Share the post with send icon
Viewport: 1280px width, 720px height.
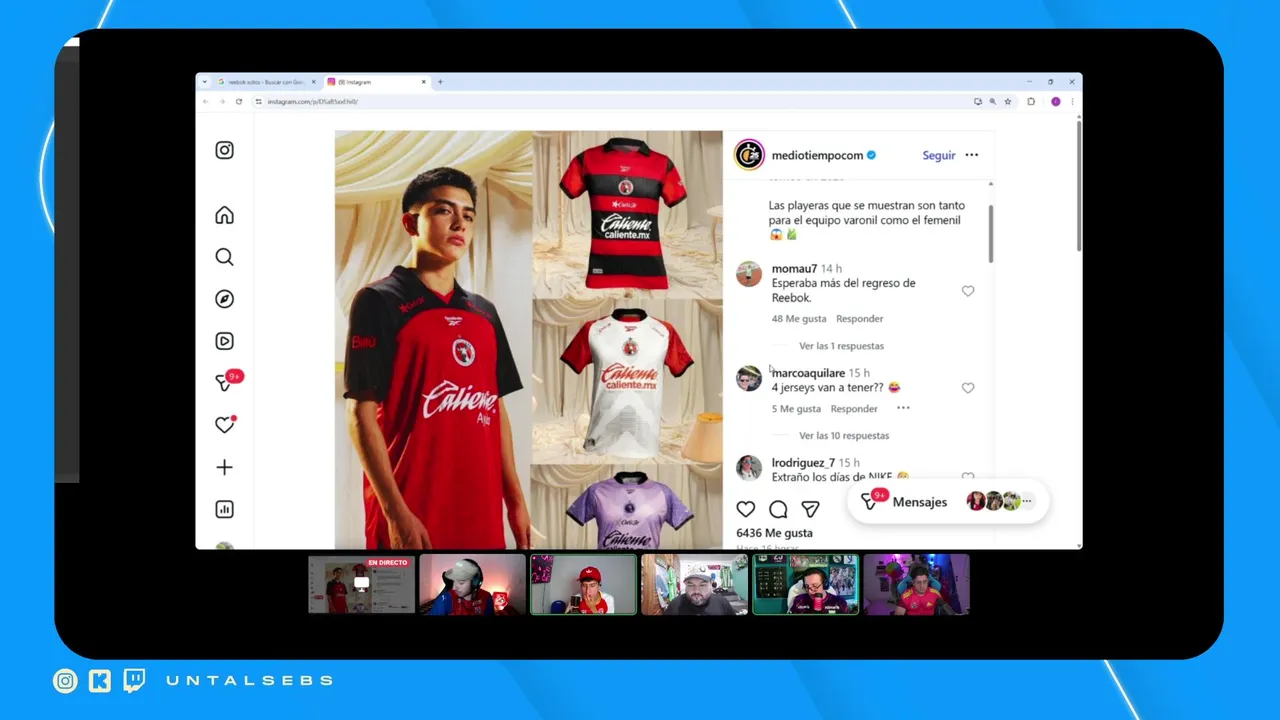click(x=810, y=509)
